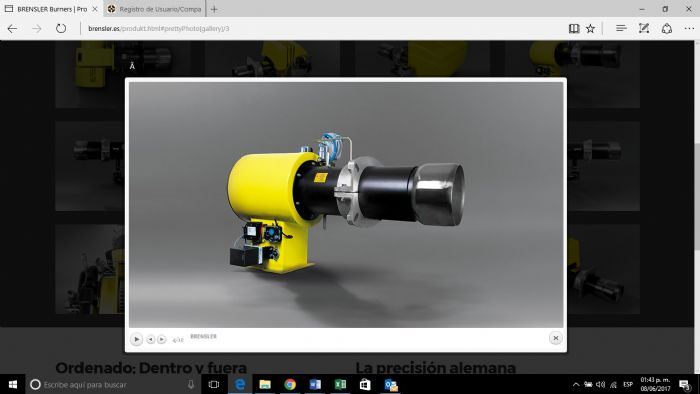
Task: Open Edge more actions menu
Action: [x=689, y=29]
